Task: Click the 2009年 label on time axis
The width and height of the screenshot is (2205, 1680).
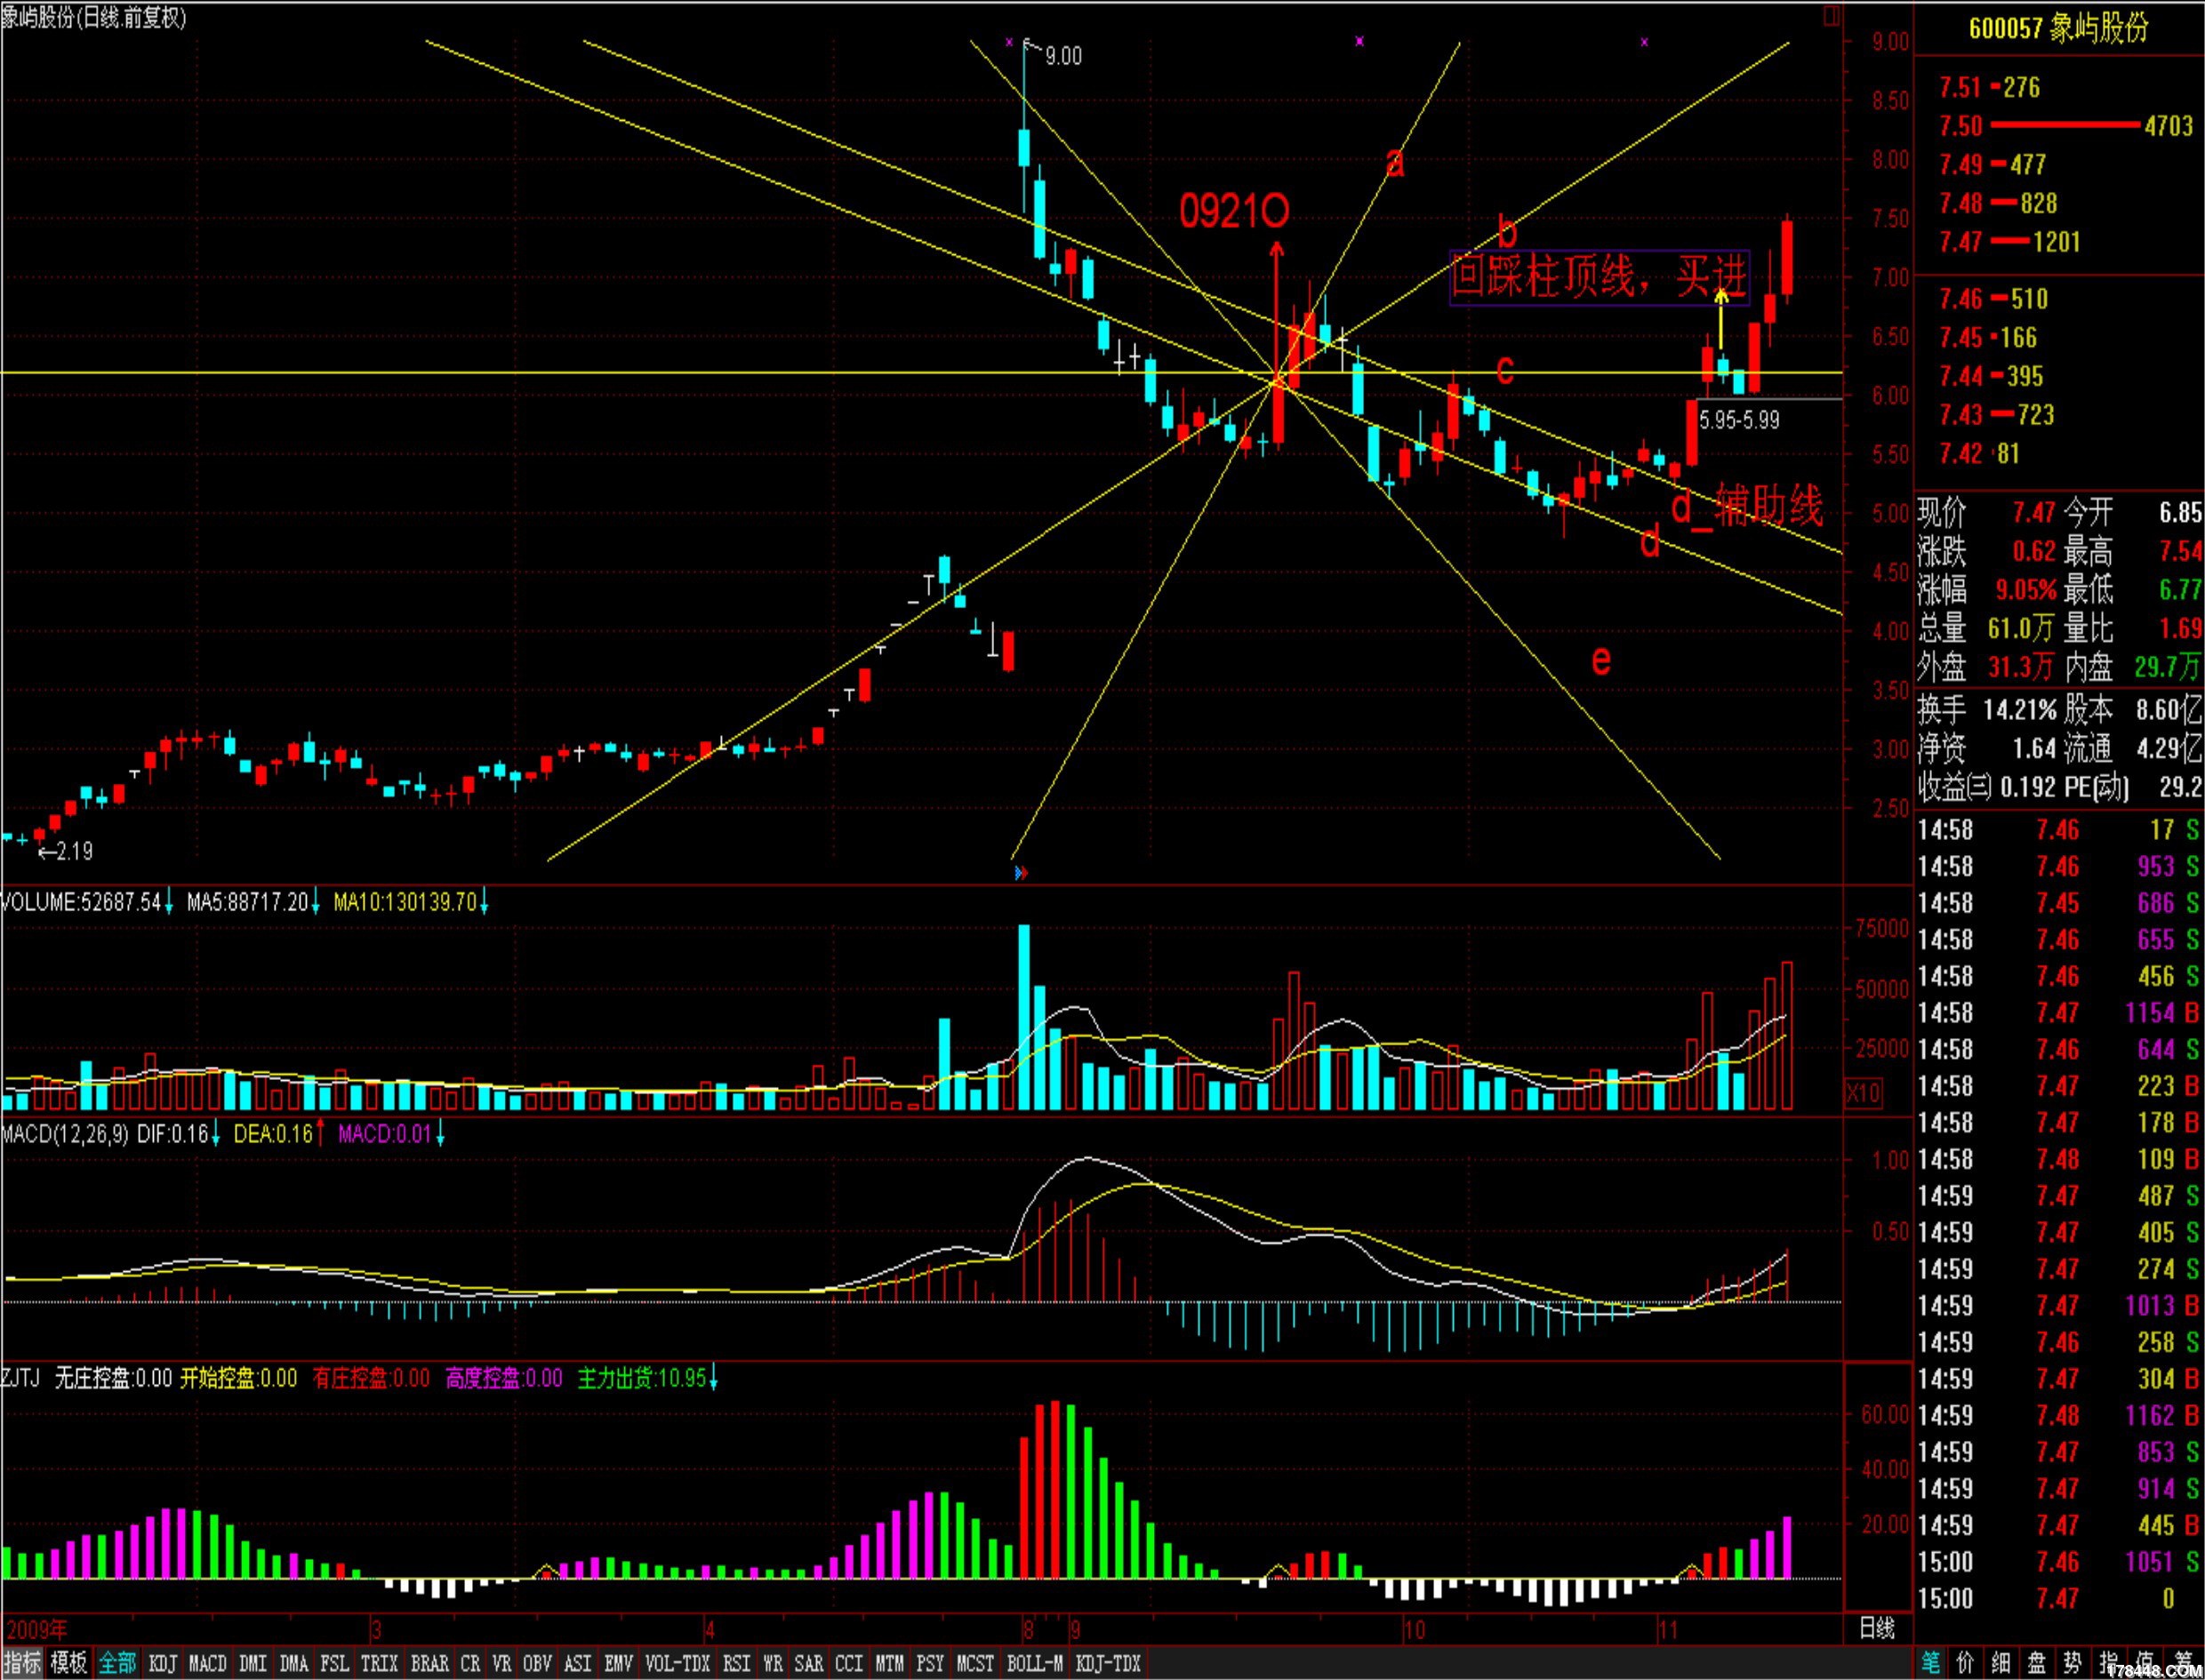Action: click(x=36, y=1629)
